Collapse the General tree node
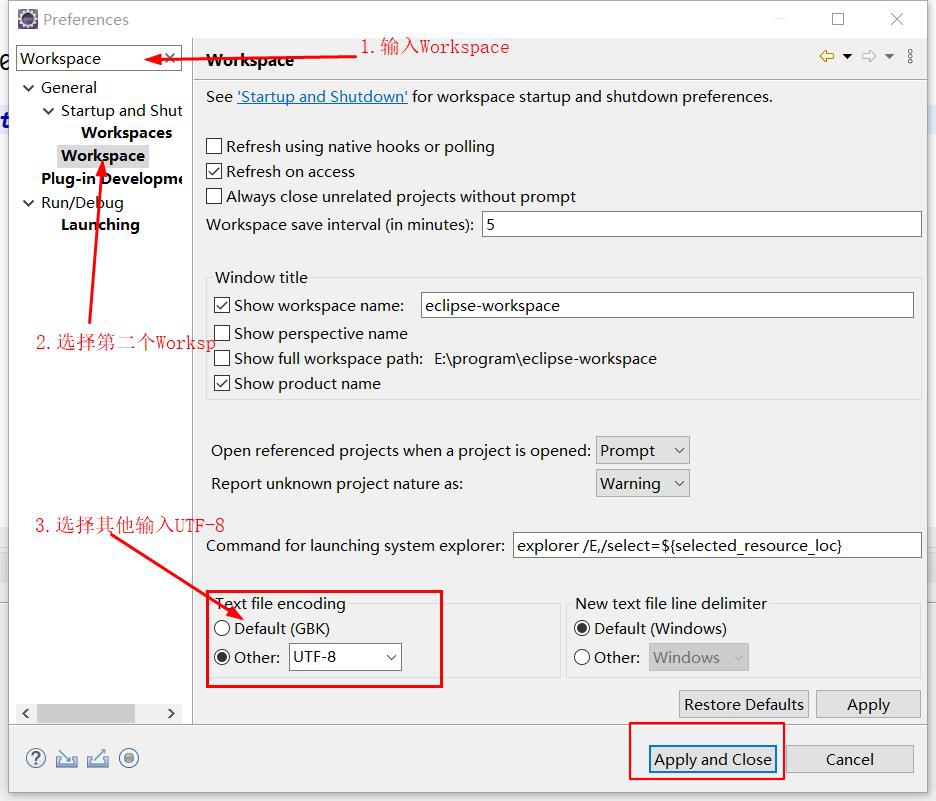936x801 pixels. coord(28,88)
